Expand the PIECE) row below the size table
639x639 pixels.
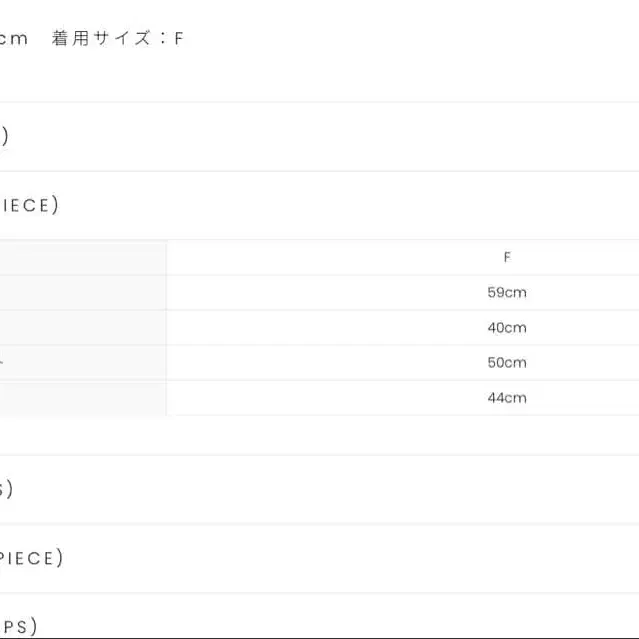[32, 558]
